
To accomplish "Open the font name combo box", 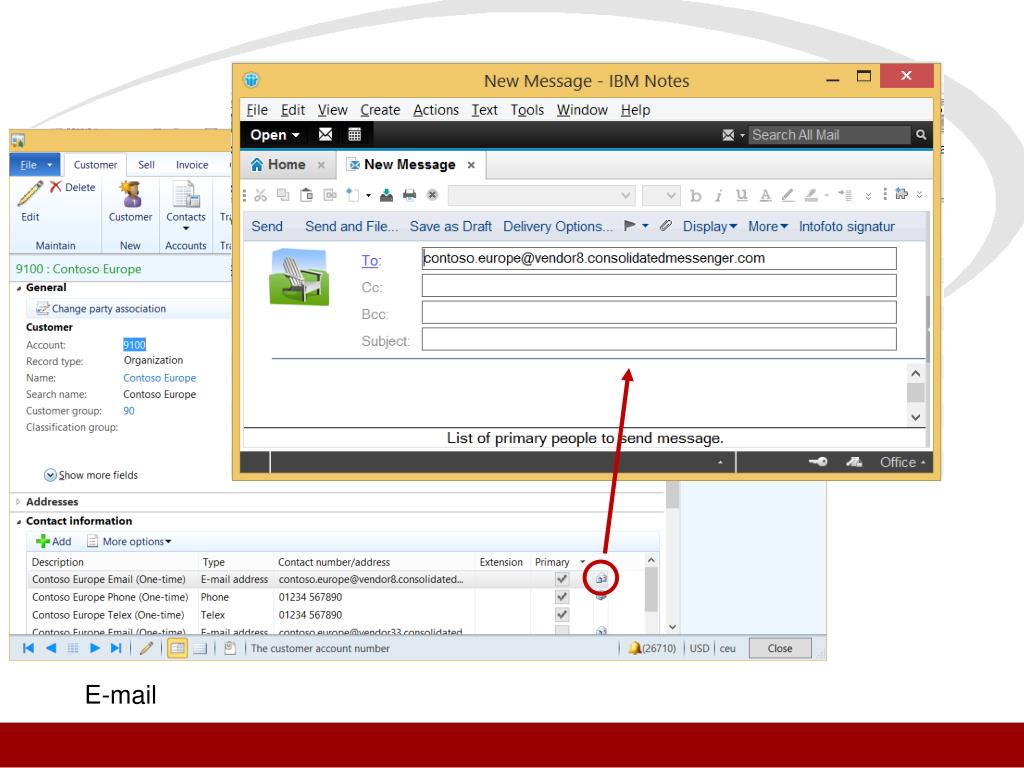I will coord(541,195).
